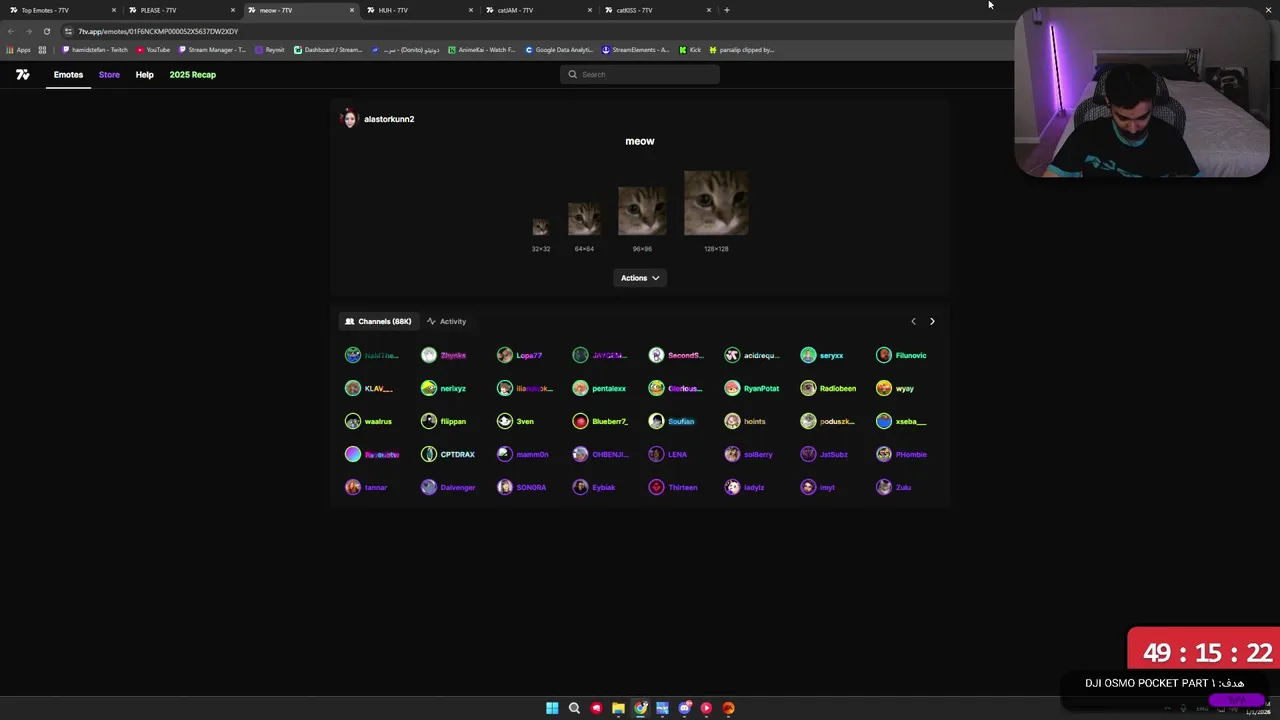Open seryxx's channel avatar
The width and height of the screenshot is (1280, 720).
pyautogui.click(x=808, y=355)
